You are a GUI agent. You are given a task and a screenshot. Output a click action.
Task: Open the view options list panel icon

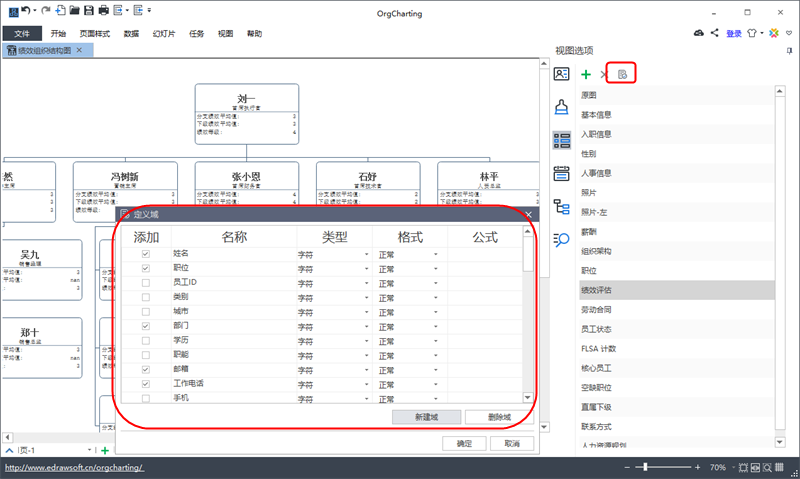click(562, 140)
